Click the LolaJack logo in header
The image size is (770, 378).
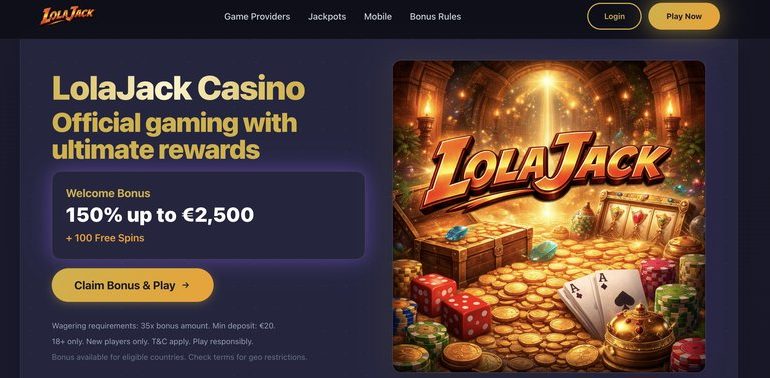(67, 15)
